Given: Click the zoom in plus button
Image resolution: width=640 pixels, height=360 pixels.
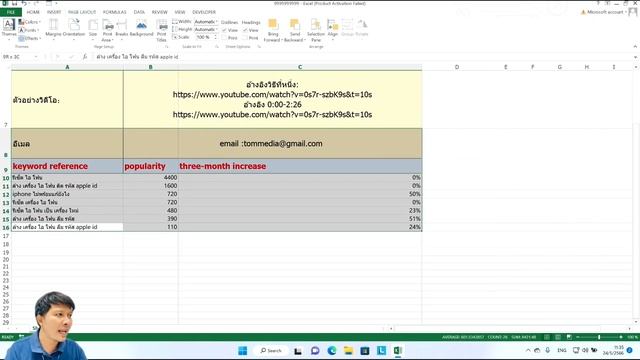Looking at the screenshot, I should tap(621, 337).
